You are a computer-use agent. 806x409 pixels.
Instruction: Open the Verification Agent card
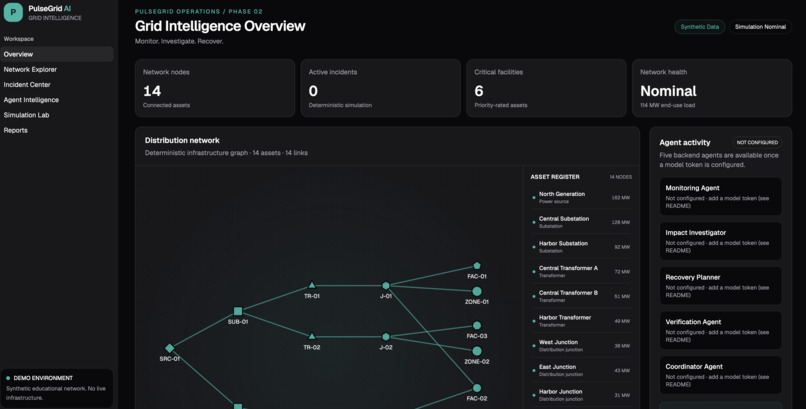point(720,330)
